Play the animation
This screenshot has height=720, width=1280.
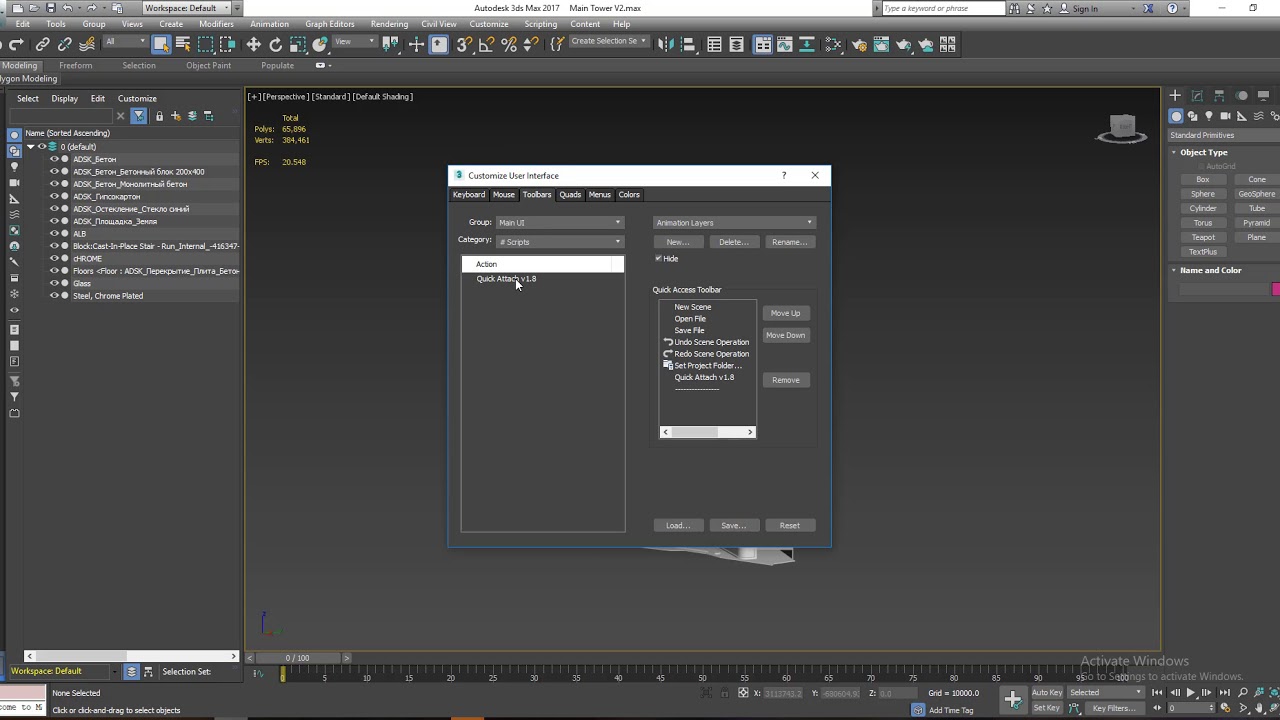click(1190, 692)
